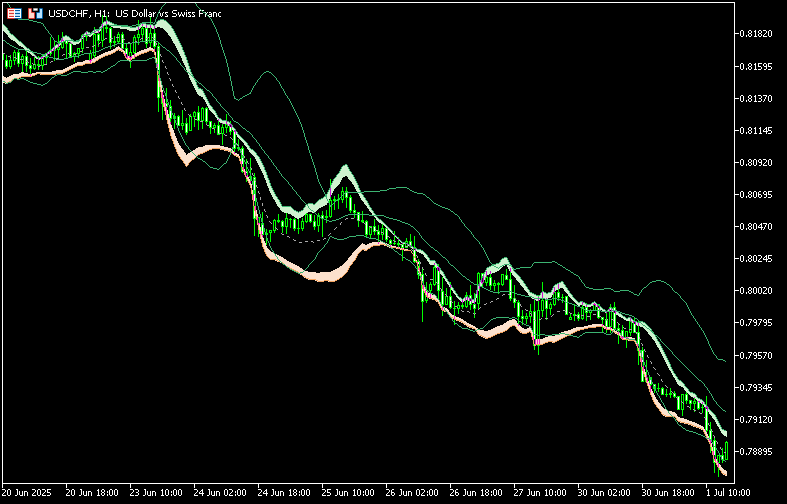
Task: Click the 1 Jul 10:00 time label
Action: 728,492
